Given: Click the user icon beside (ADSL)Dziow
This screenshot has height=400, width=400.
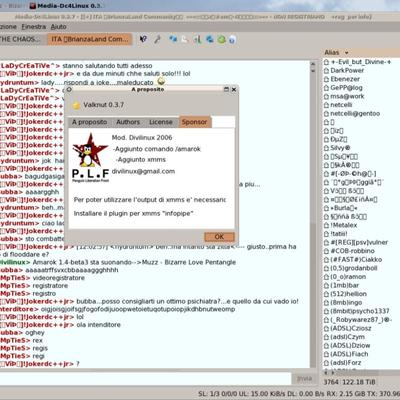Looking at the screenshot, I should pyautogui.click(x=327, y=346).
